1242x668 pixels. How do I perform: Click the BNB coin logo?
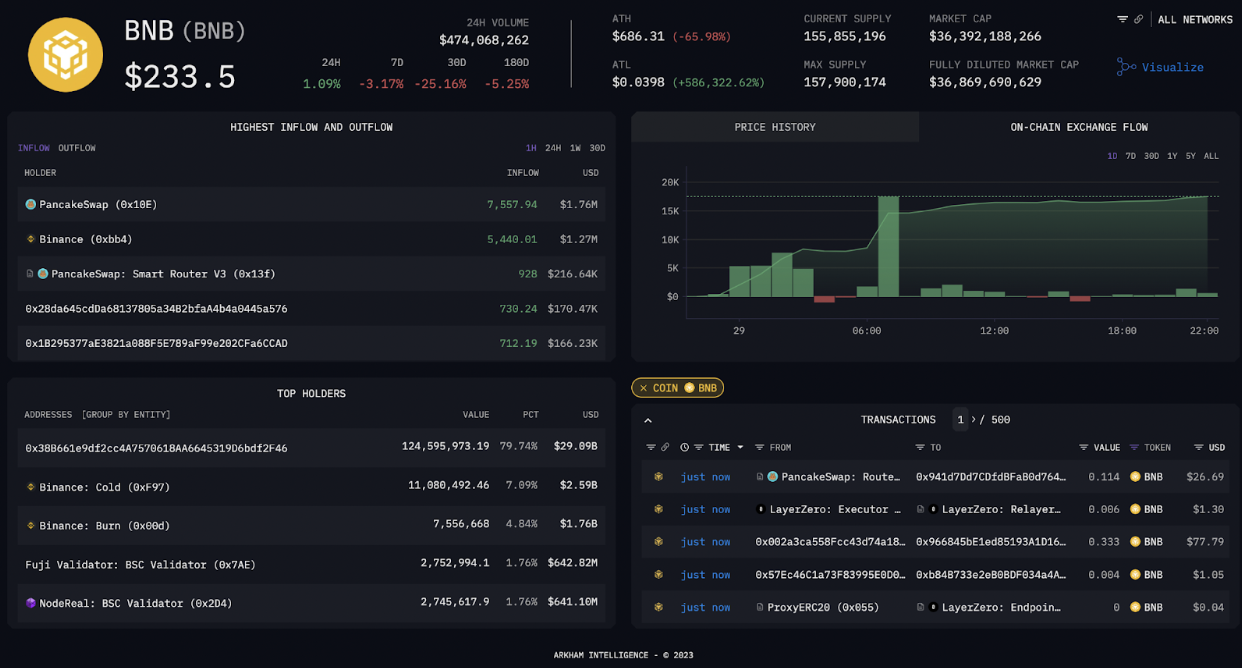click(66, 54)
